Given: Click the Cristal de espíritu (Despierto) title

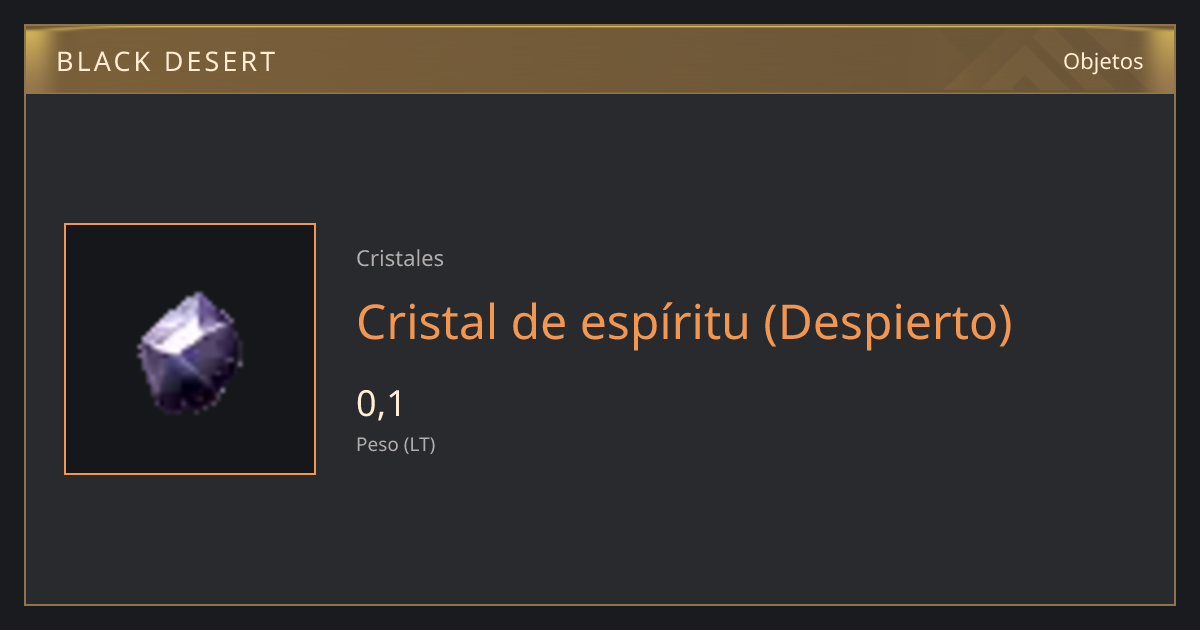Looking at the screenshot, I should [x=684, y=322].
